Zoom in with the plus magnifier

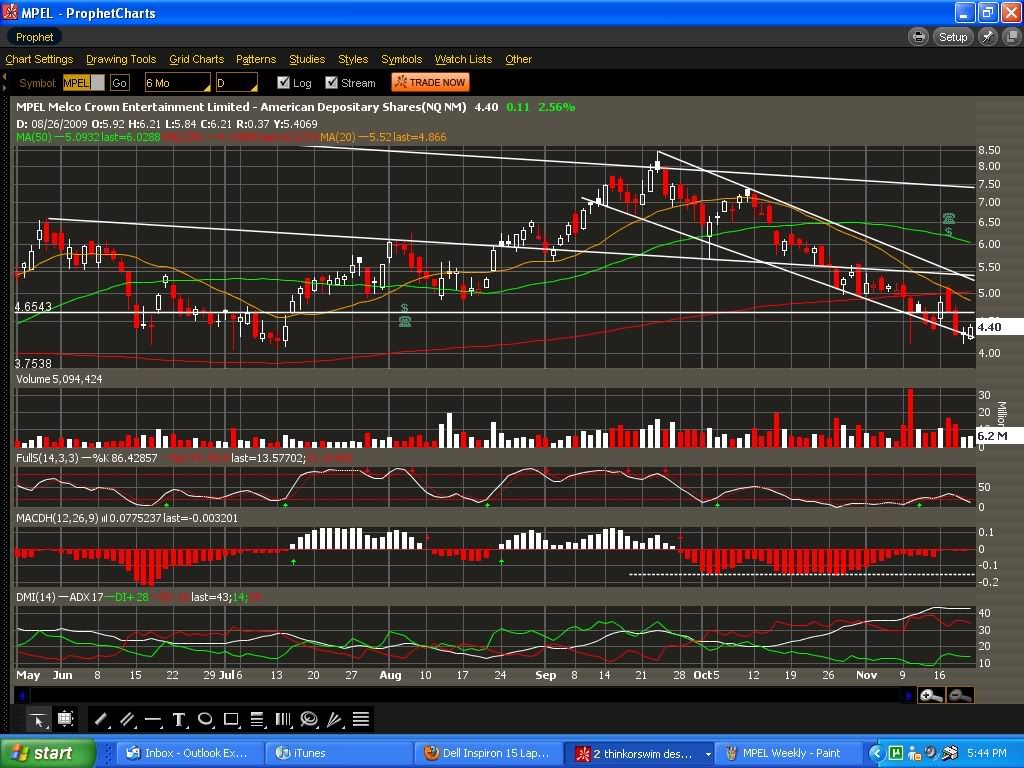coord(931,696)
